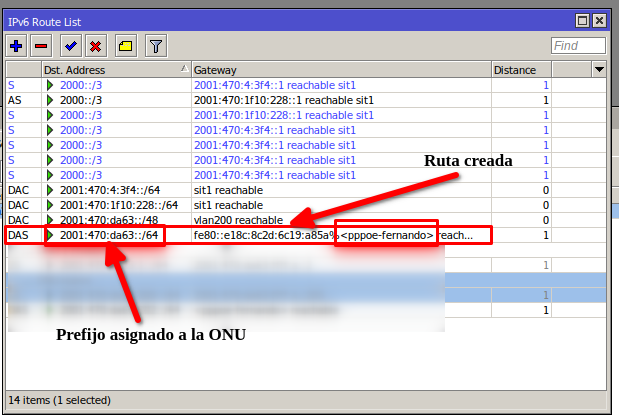Click the yellow Comment button

(126, 45)
